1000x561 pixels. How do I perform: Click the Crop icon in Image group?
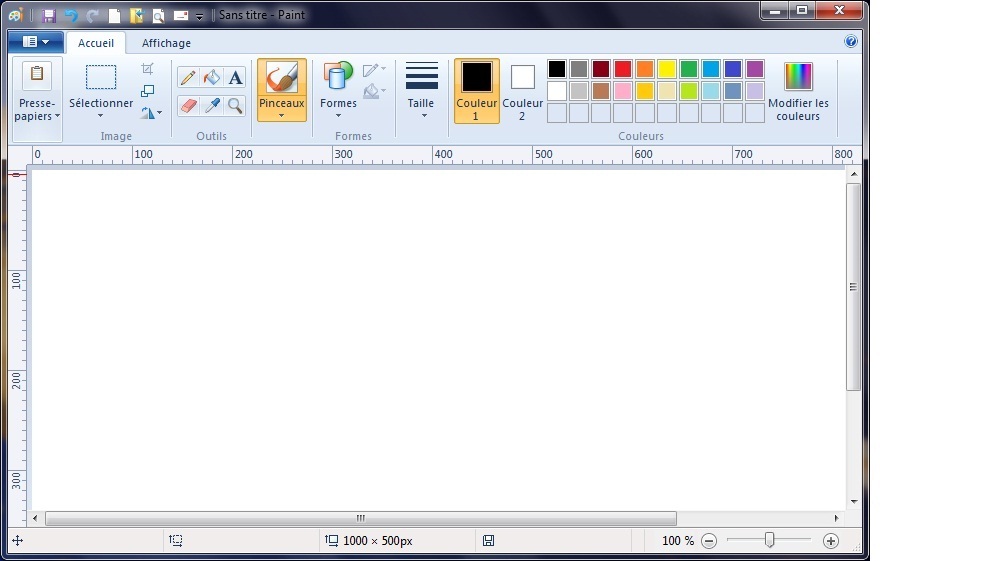coord(148,69)
